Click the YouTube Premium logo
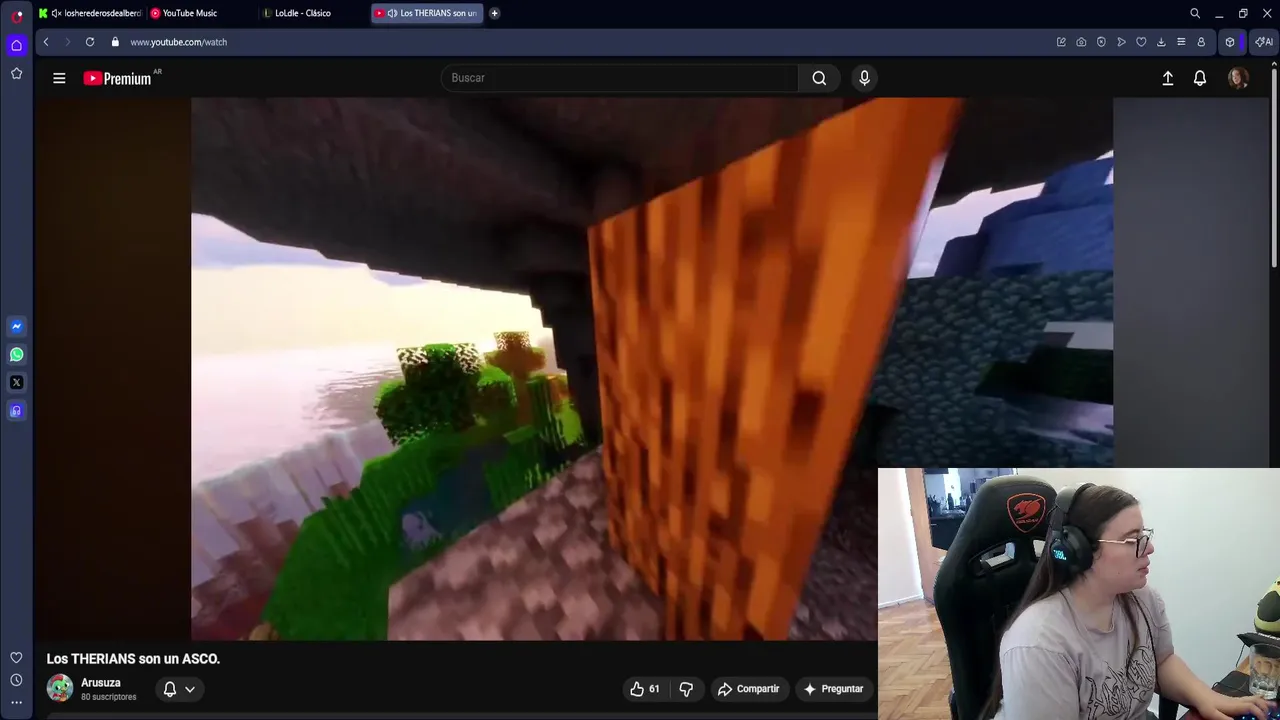1280x720 pixels. click(x=118, y=78)
